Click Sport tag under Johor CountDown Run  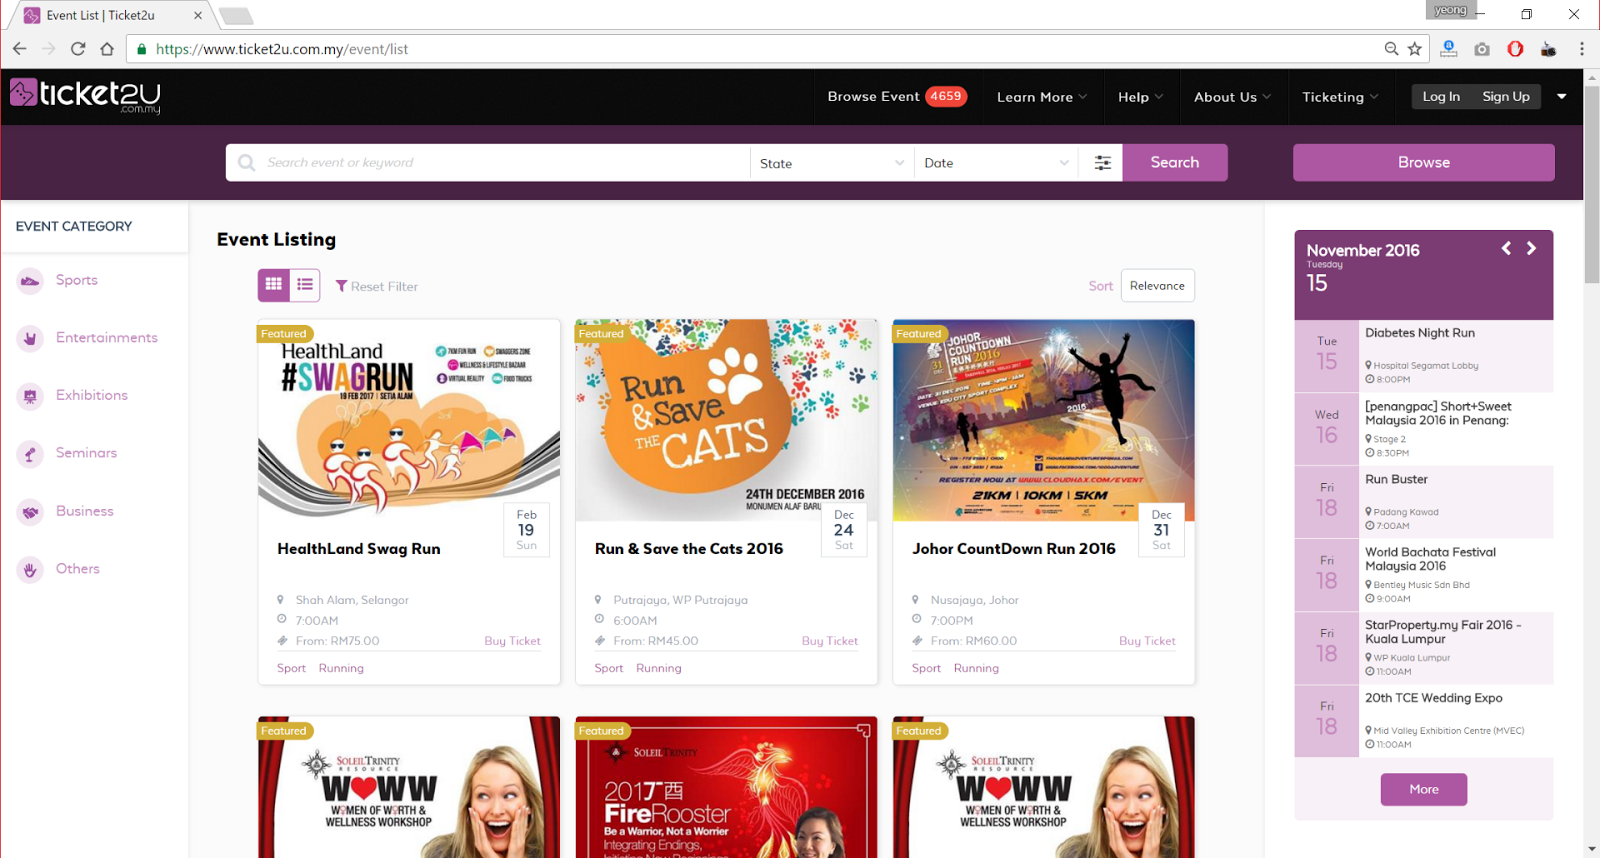point(926,668)
